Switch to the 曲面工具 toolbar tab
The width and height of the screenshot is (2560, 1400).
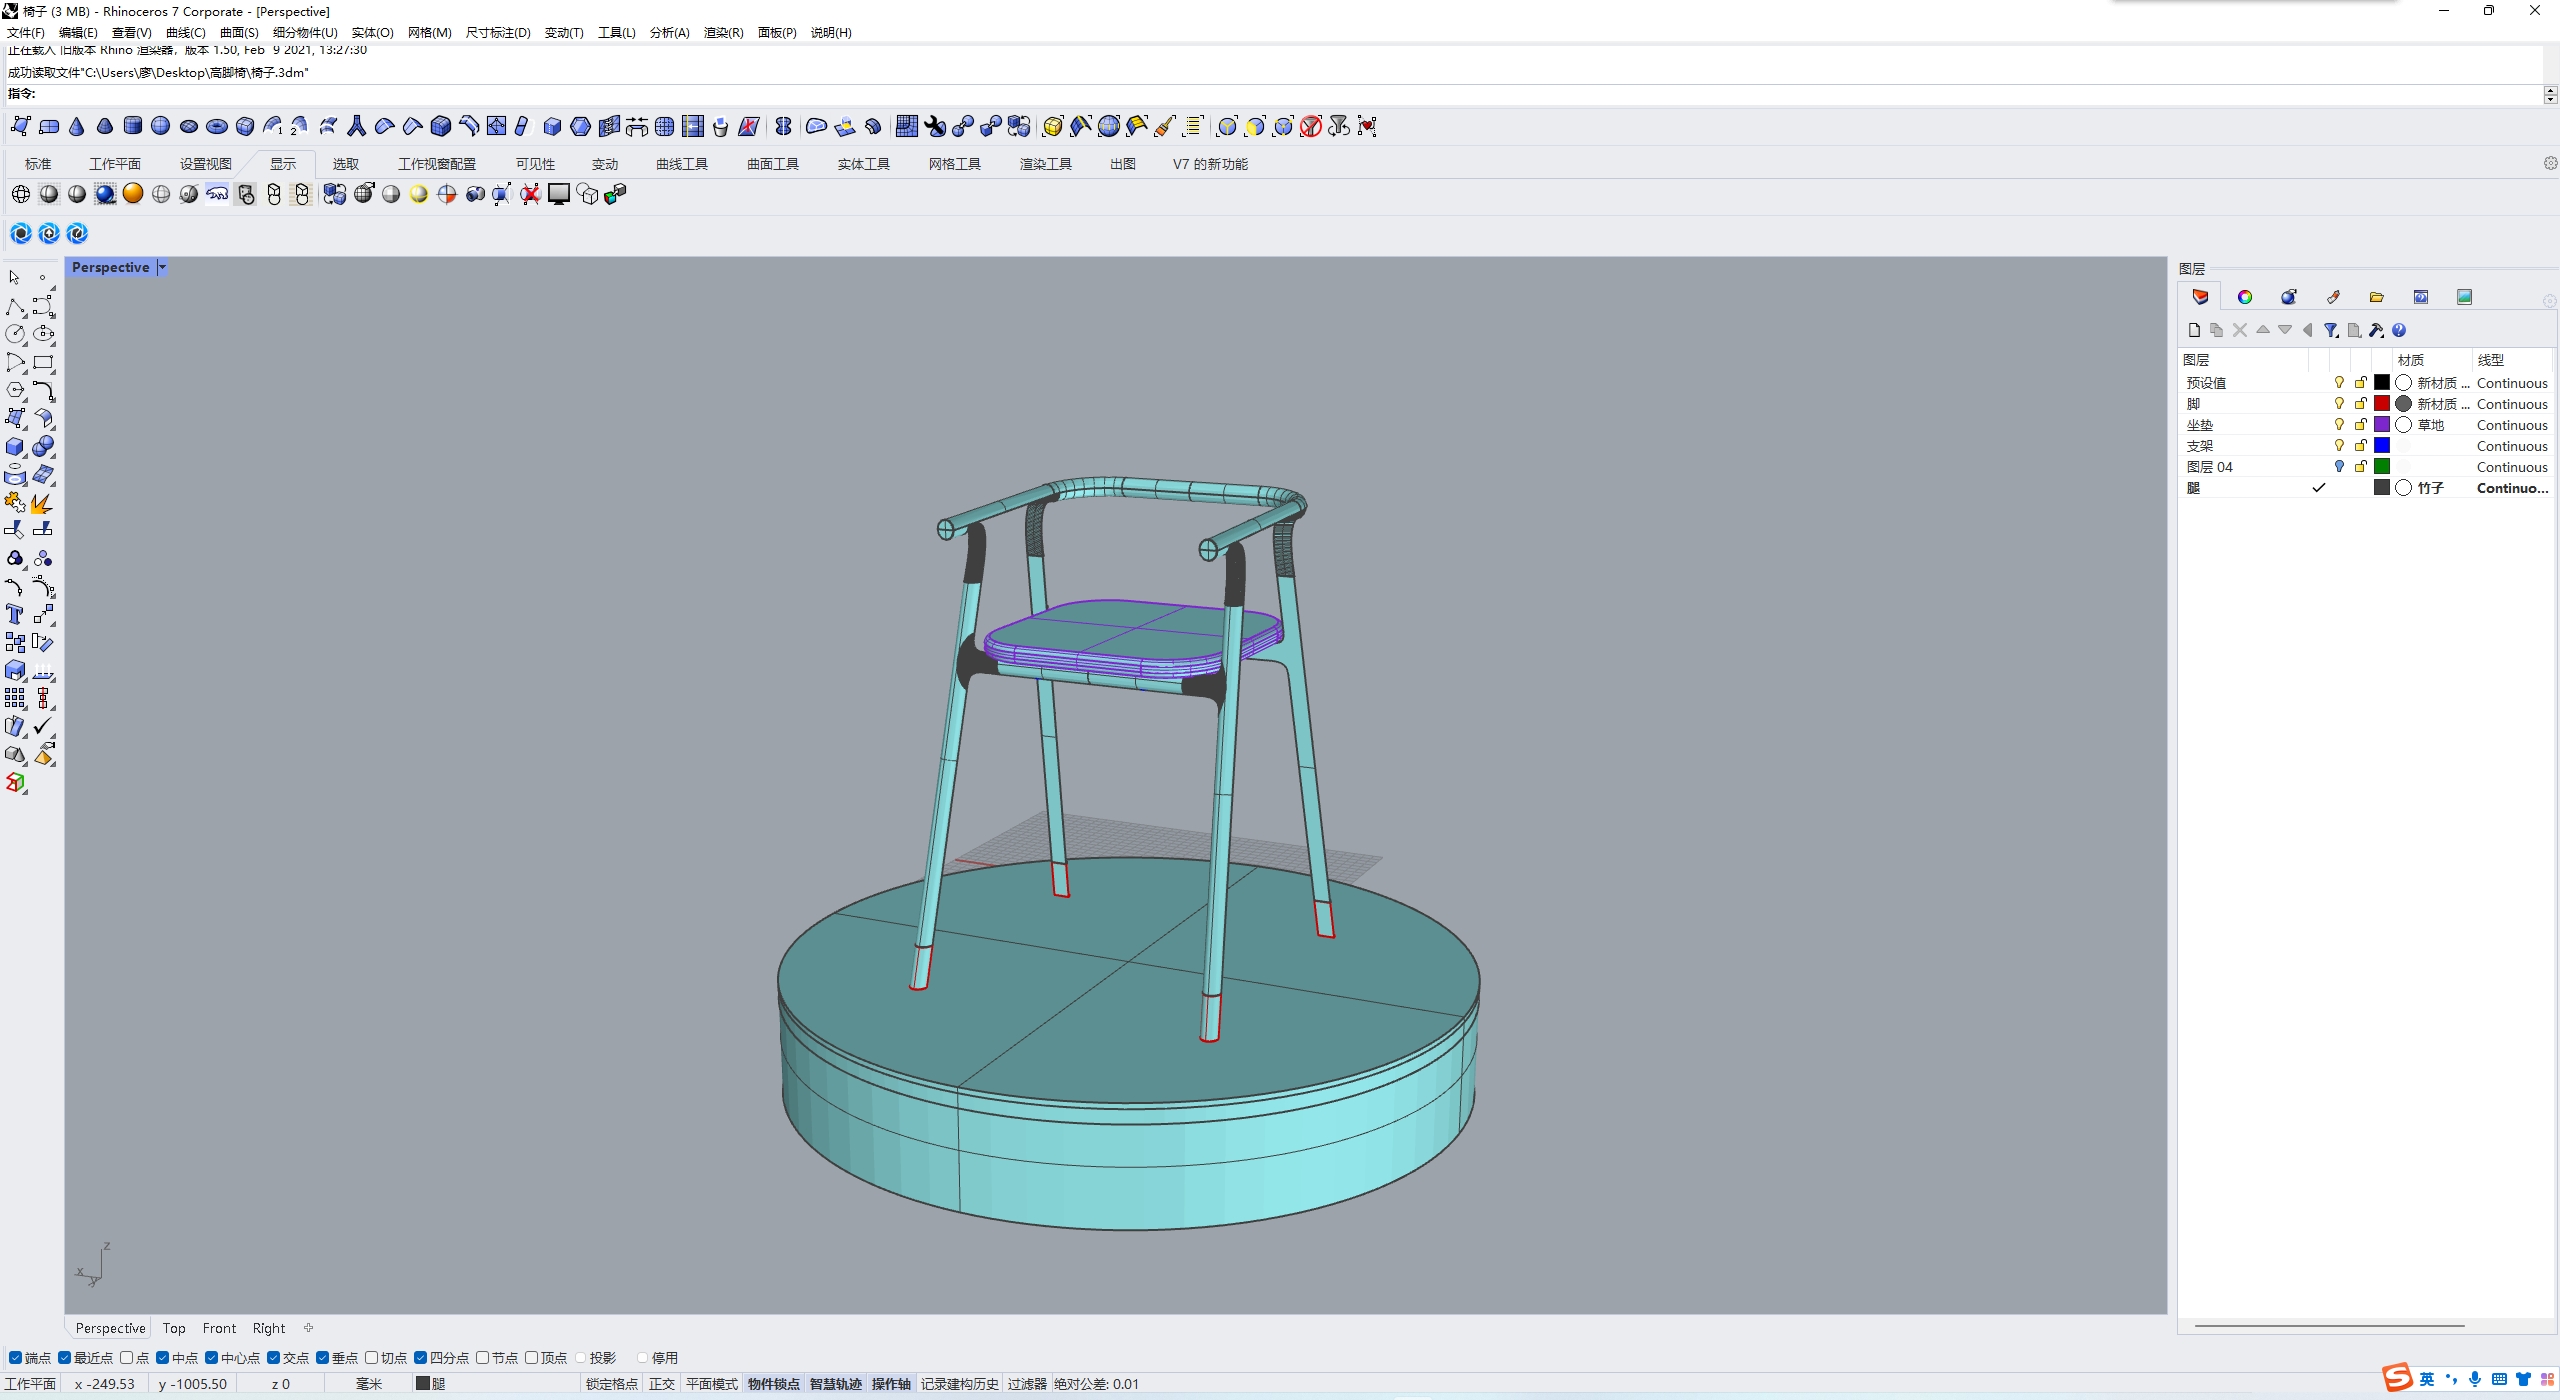[x=771, y=163]
